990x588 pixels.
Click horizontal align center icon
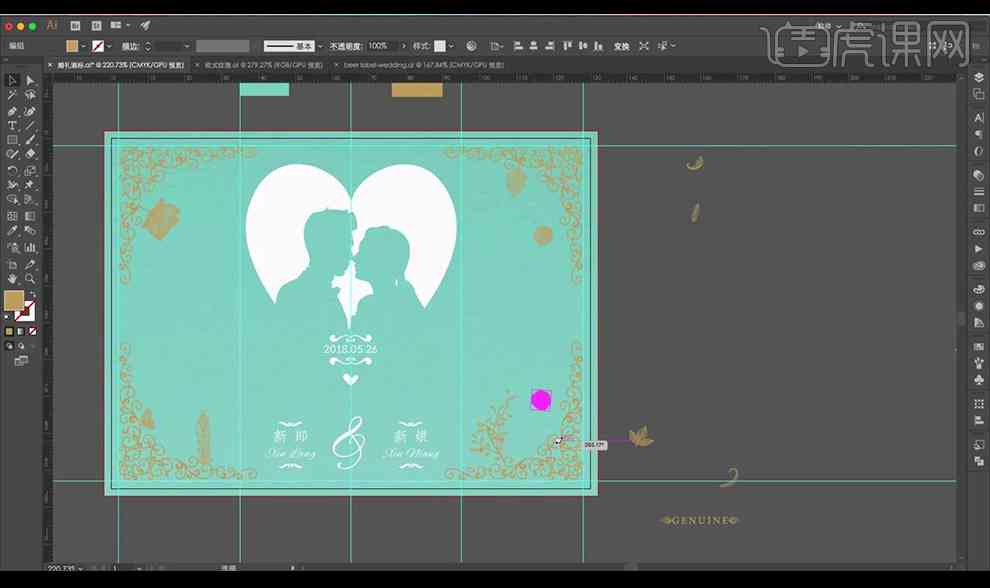(x=534, y=46)
